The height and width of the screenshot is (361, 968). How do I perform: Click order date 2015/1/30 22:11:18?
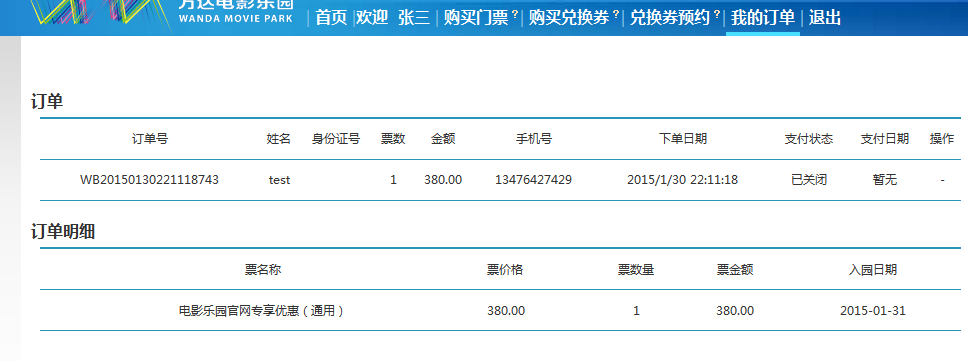click(682, 180)
